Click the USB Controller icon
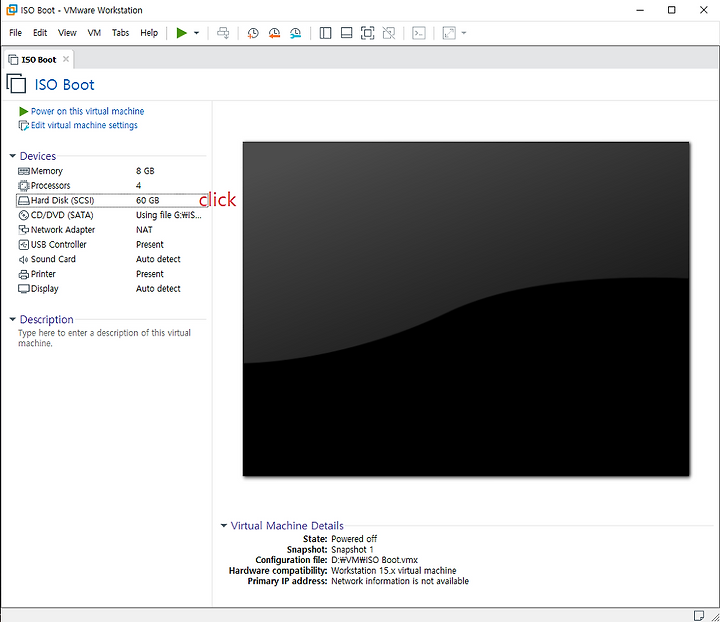 (24, 245)
